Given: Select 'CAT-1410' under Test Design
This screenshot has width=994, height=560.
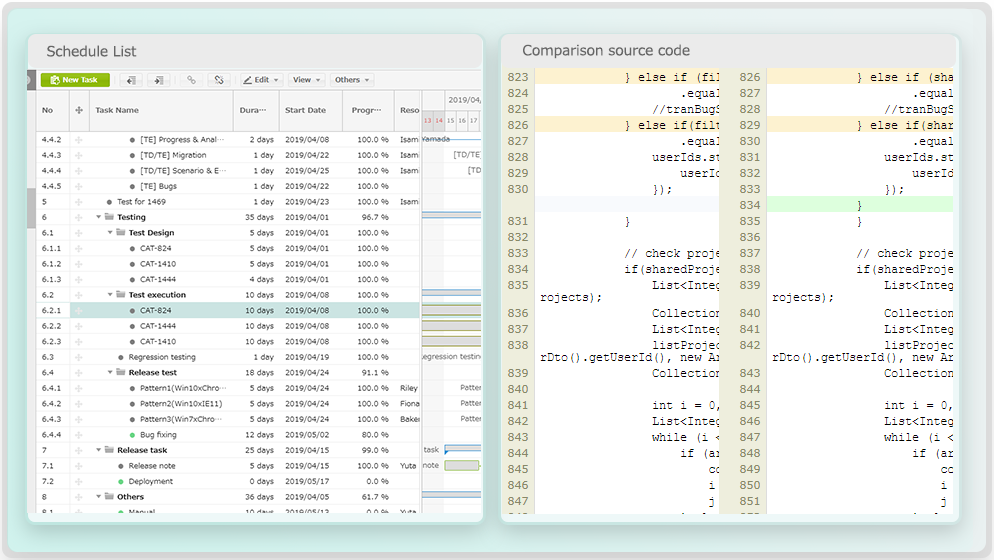Looking at the screenshot, I should (x=158, y=264).
